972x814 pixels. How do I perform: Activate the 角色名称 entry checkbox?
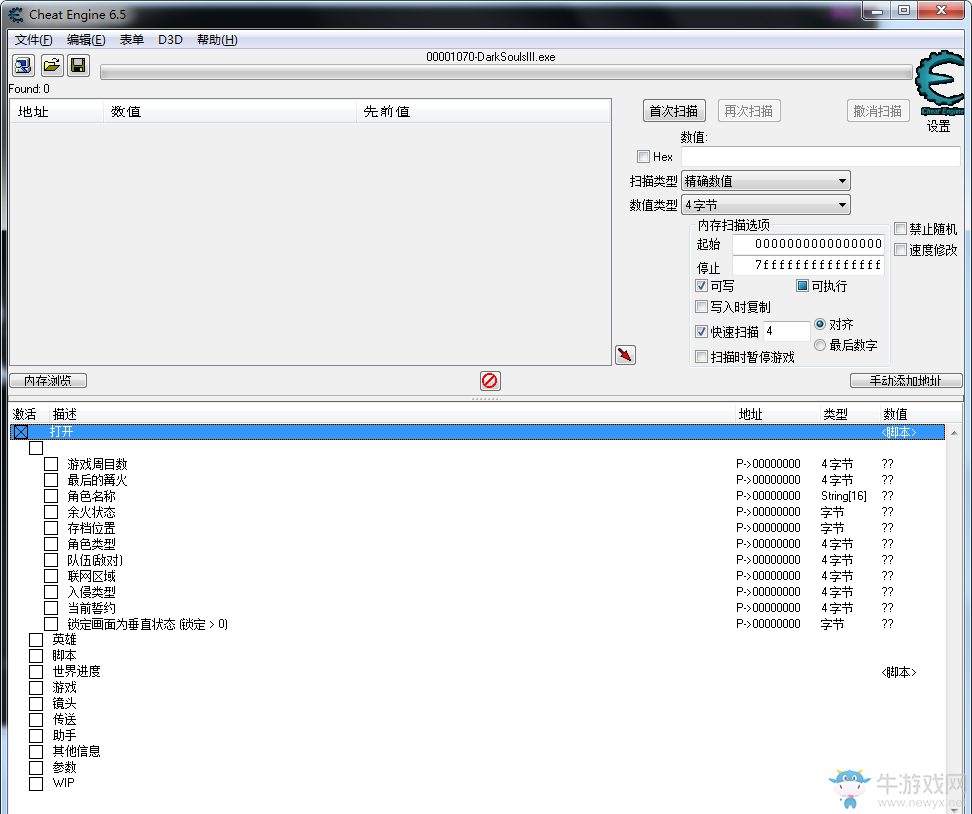pos(51,496)
